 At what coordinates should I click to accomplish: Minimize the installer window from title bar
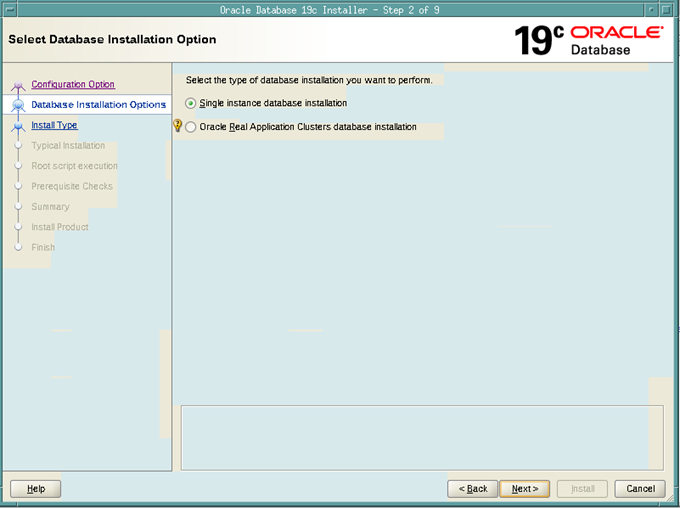click(651, 10)
